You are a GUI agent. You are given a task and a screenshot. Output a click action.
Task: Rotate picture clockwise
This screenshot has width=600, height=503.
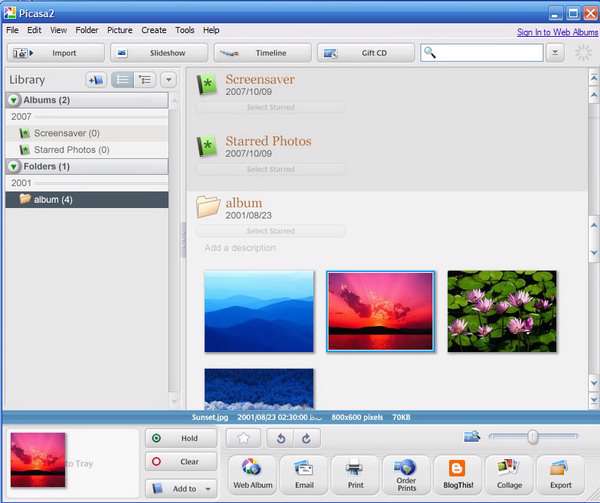pos(307,438)
